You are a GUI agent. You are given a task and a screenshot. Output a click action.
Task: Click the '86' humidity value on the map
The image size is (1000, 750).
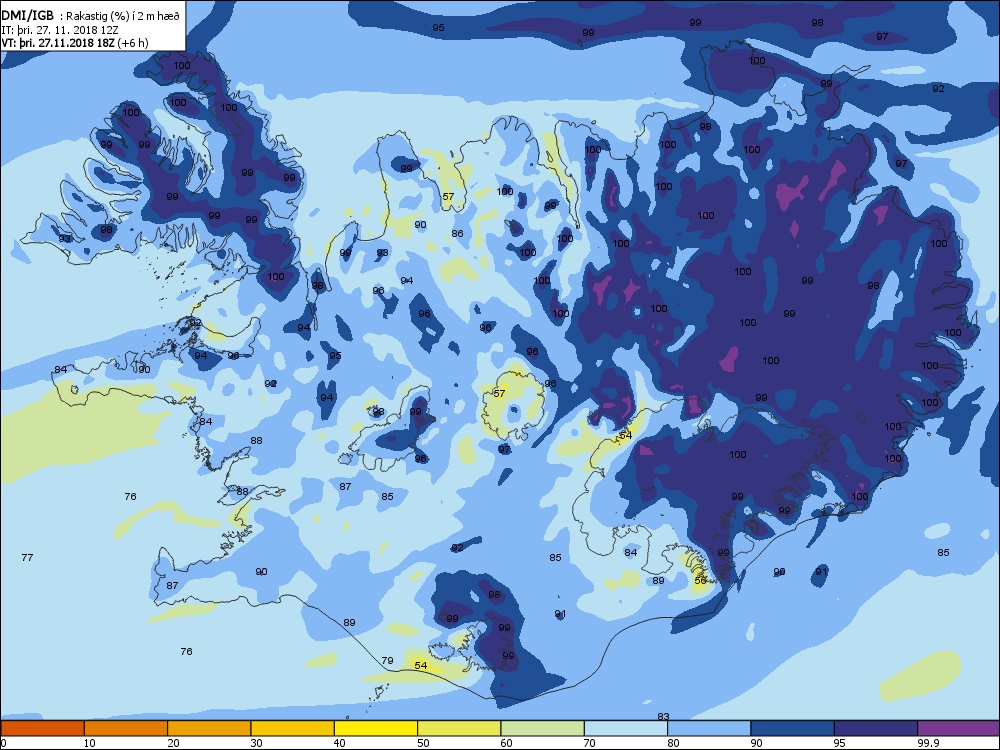click(x=457, y=233)
